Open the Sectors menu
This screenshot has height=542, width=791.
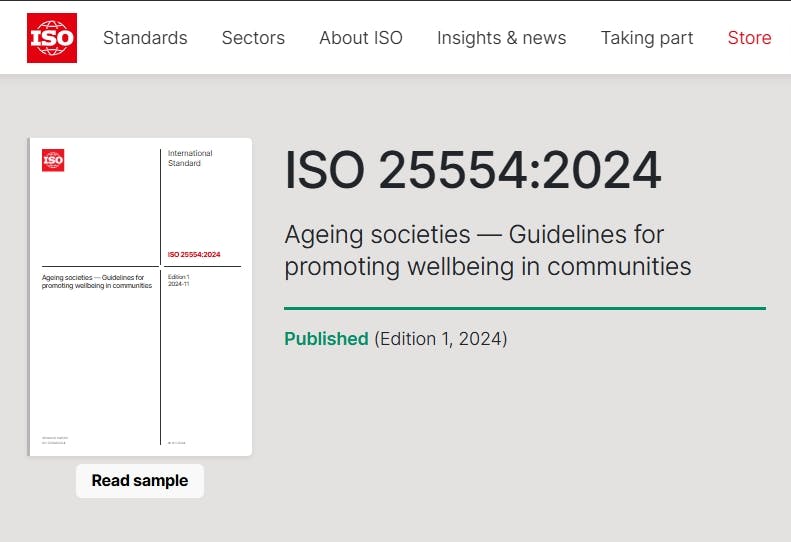pos(253,38)
